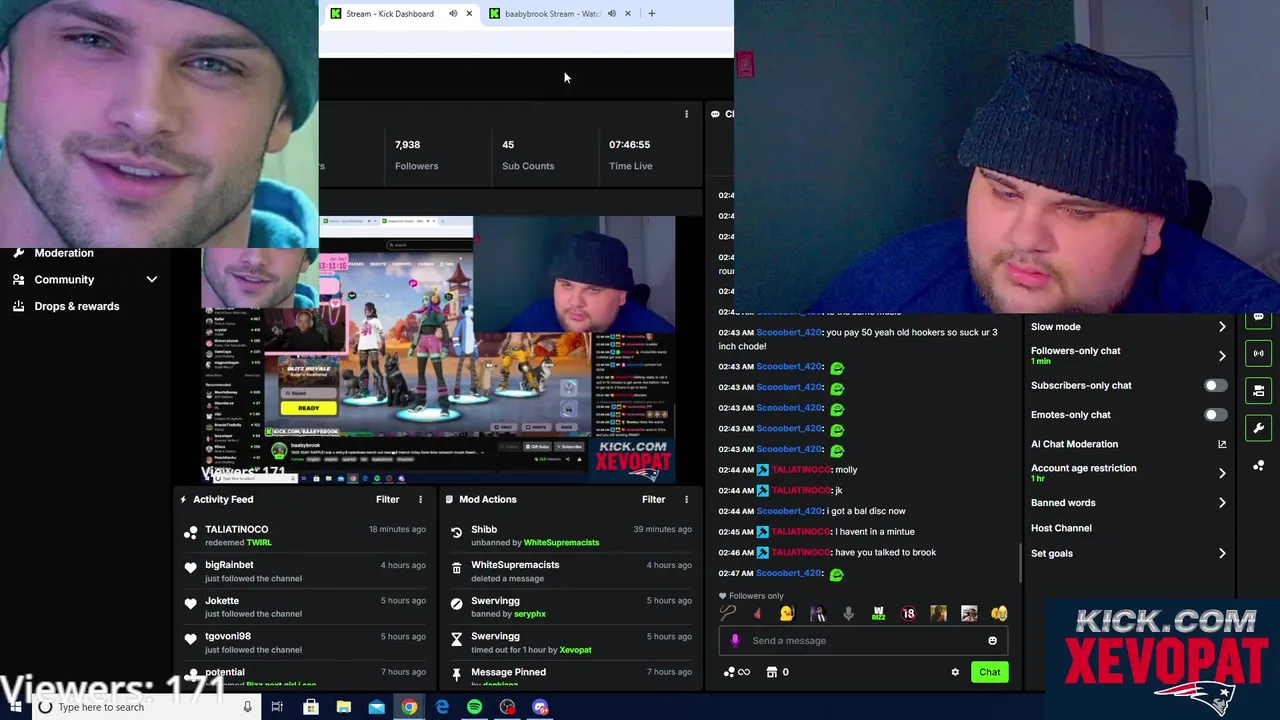
Task: Toggle Emotes-only chat switch
Action: coord(1215,414)
